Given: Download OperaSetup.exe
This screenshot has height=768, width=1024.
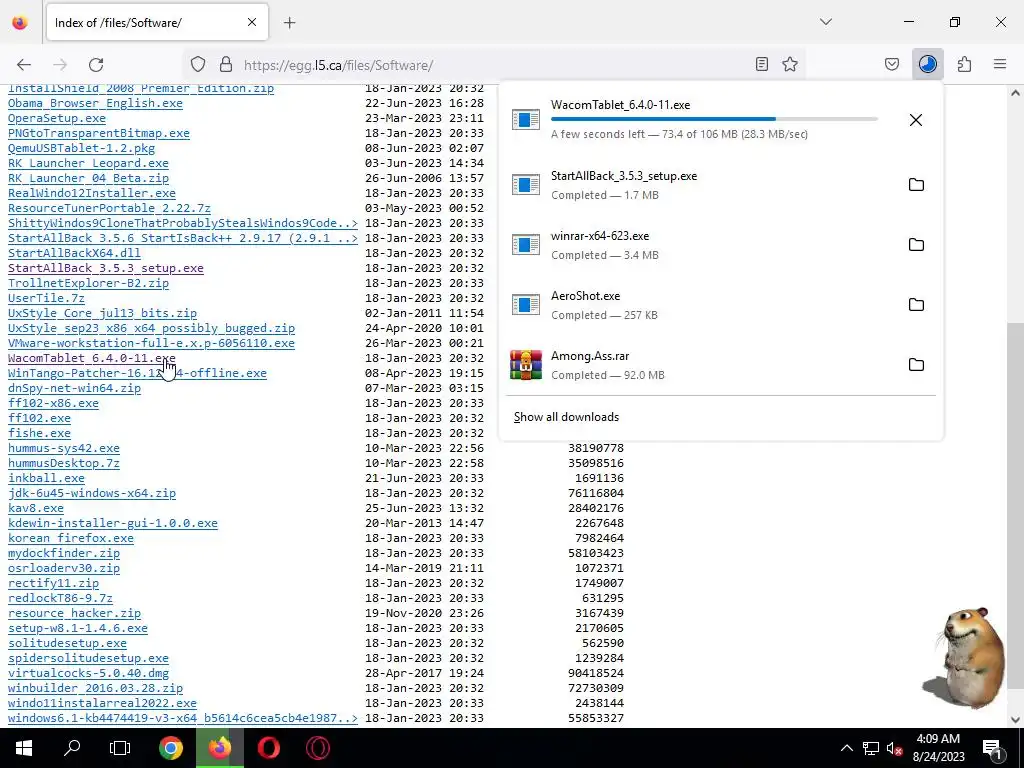Looking at the screenshot, I should pyautogui.click(x=57, y=118).
